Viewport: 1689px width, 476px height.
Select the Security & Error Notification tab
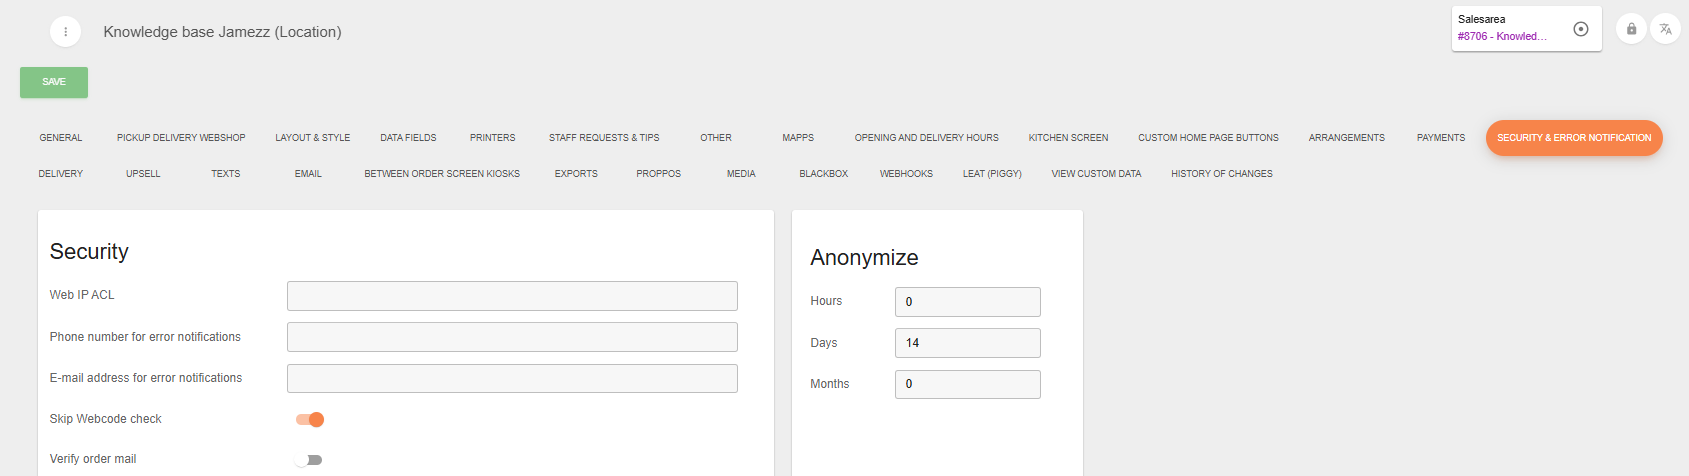point(1573,138)
